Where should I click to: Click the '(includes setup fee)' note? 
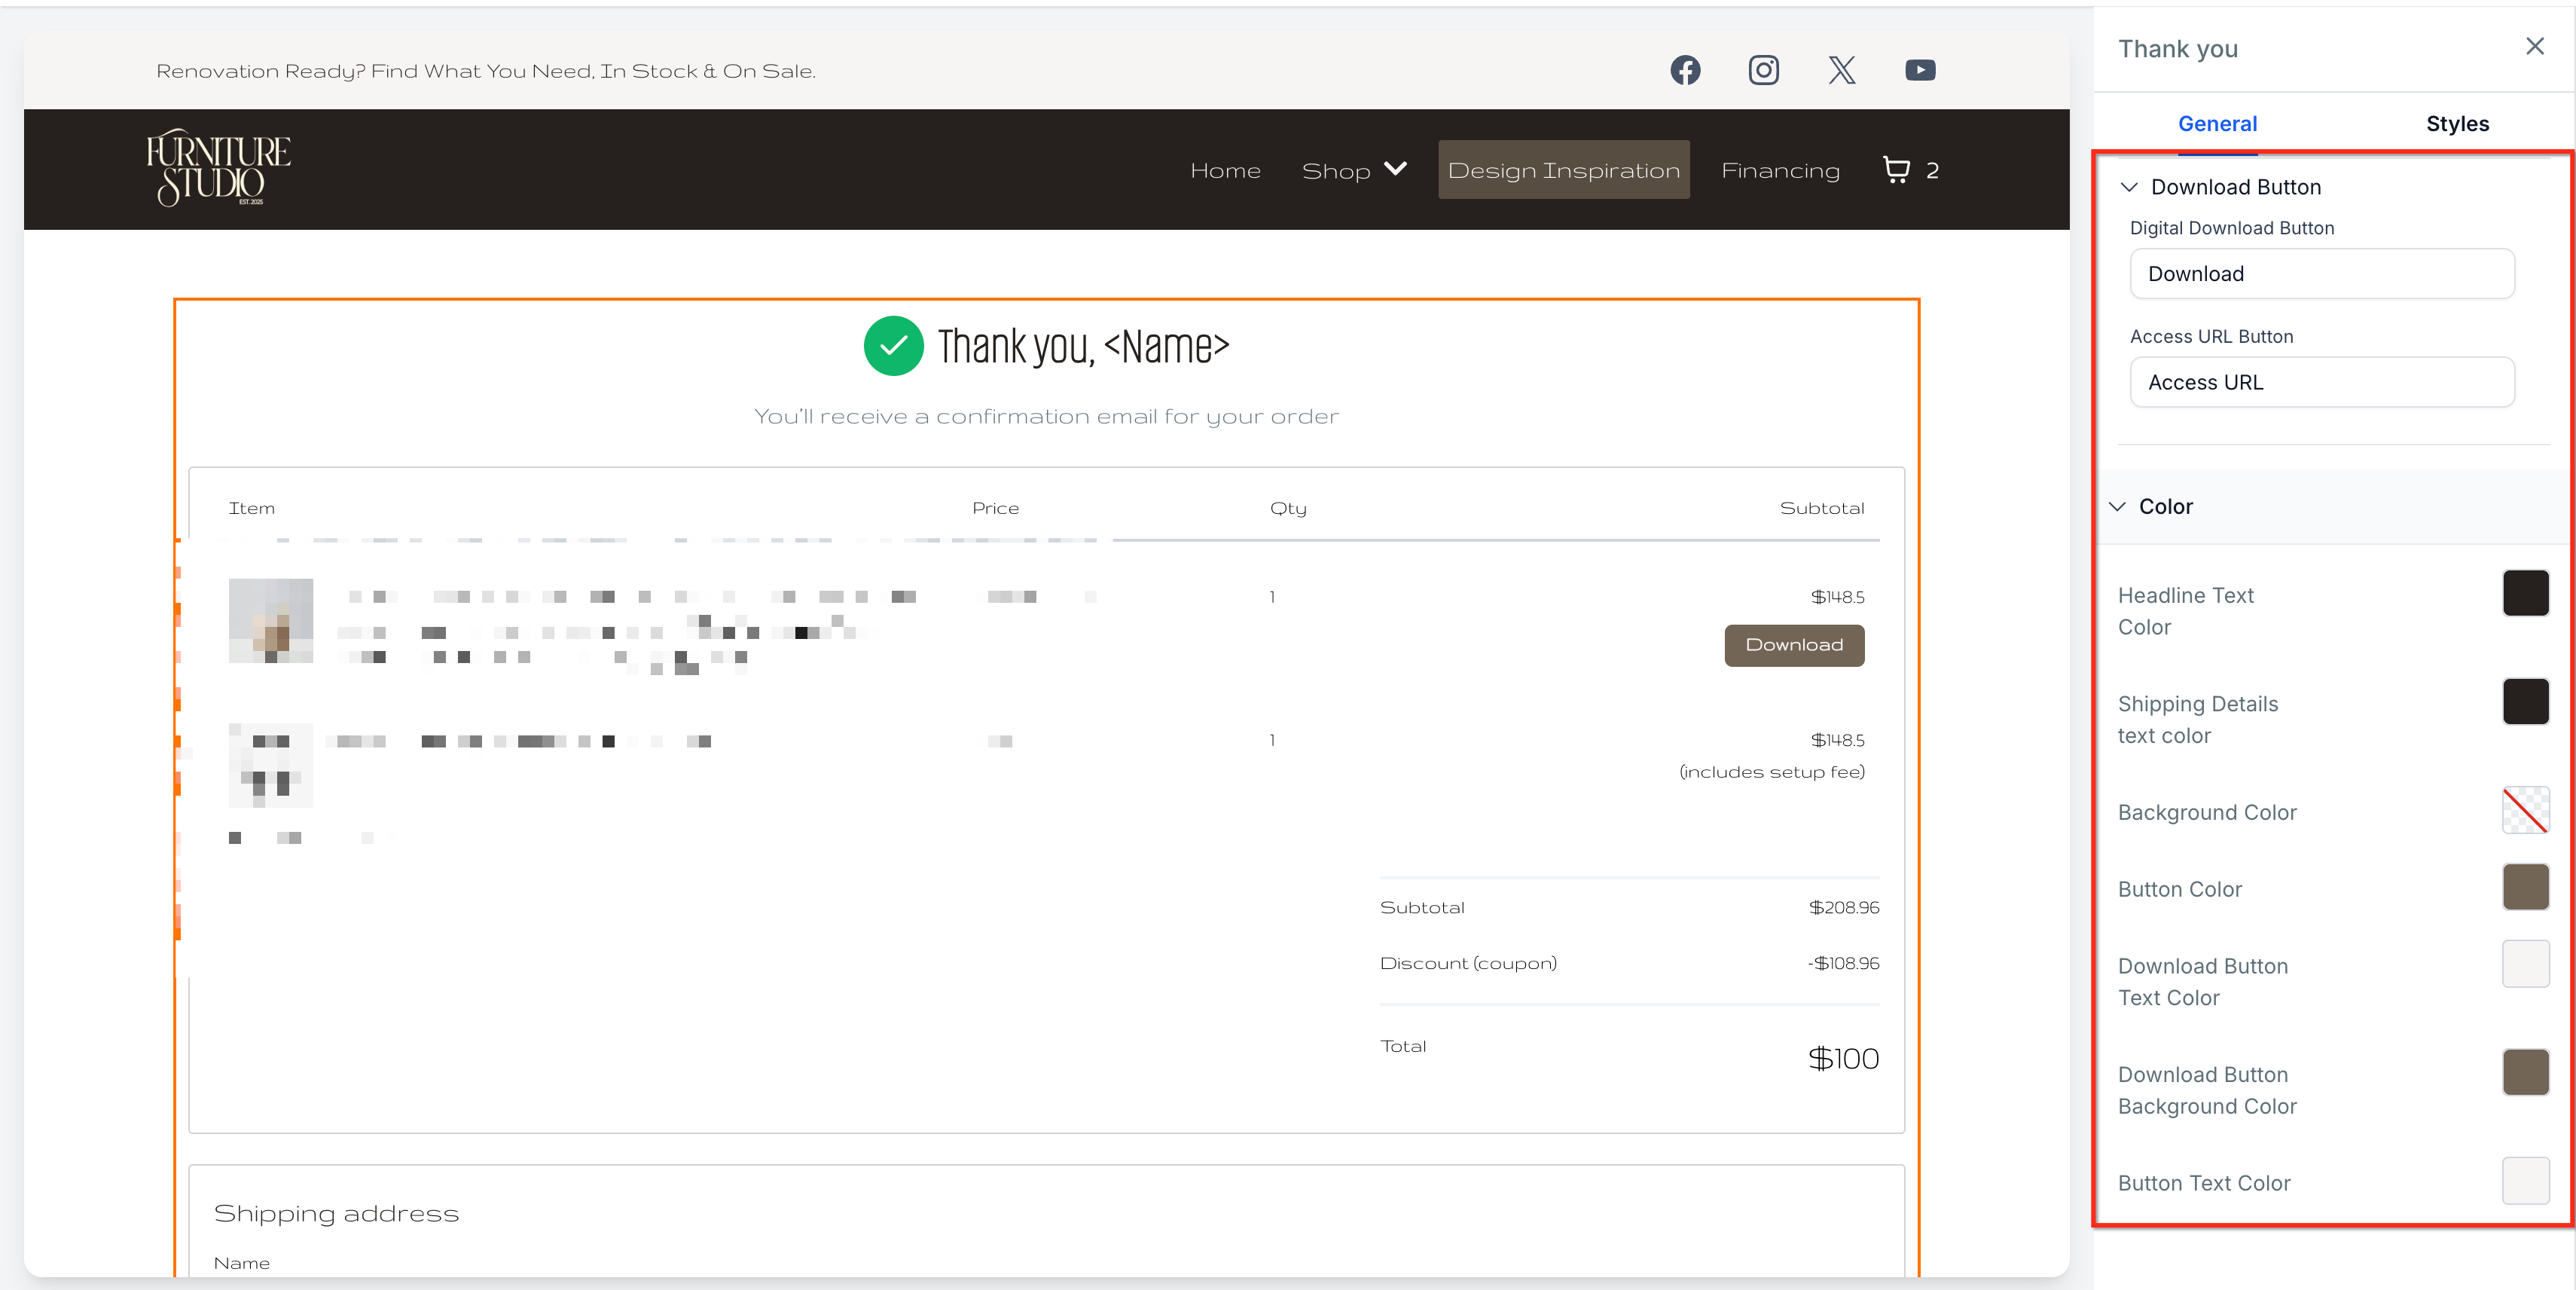[x=1771, y=772]
